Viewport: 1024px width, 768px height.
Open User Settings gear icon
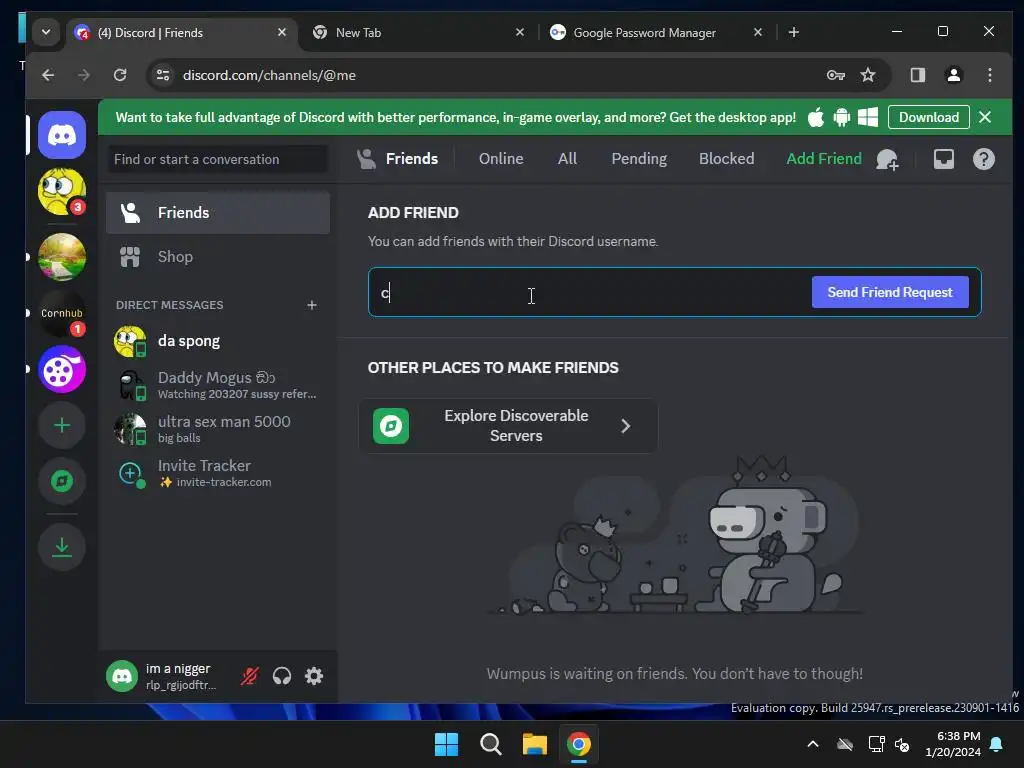(x=314, y=676)
